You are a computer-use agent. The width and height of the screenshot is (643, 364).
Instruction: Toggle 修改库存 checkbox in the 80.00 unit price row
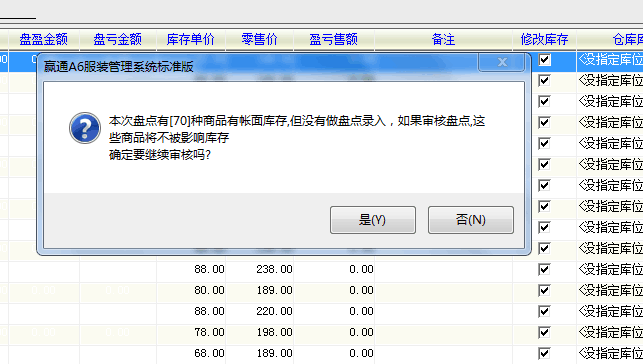coord(544,291)
